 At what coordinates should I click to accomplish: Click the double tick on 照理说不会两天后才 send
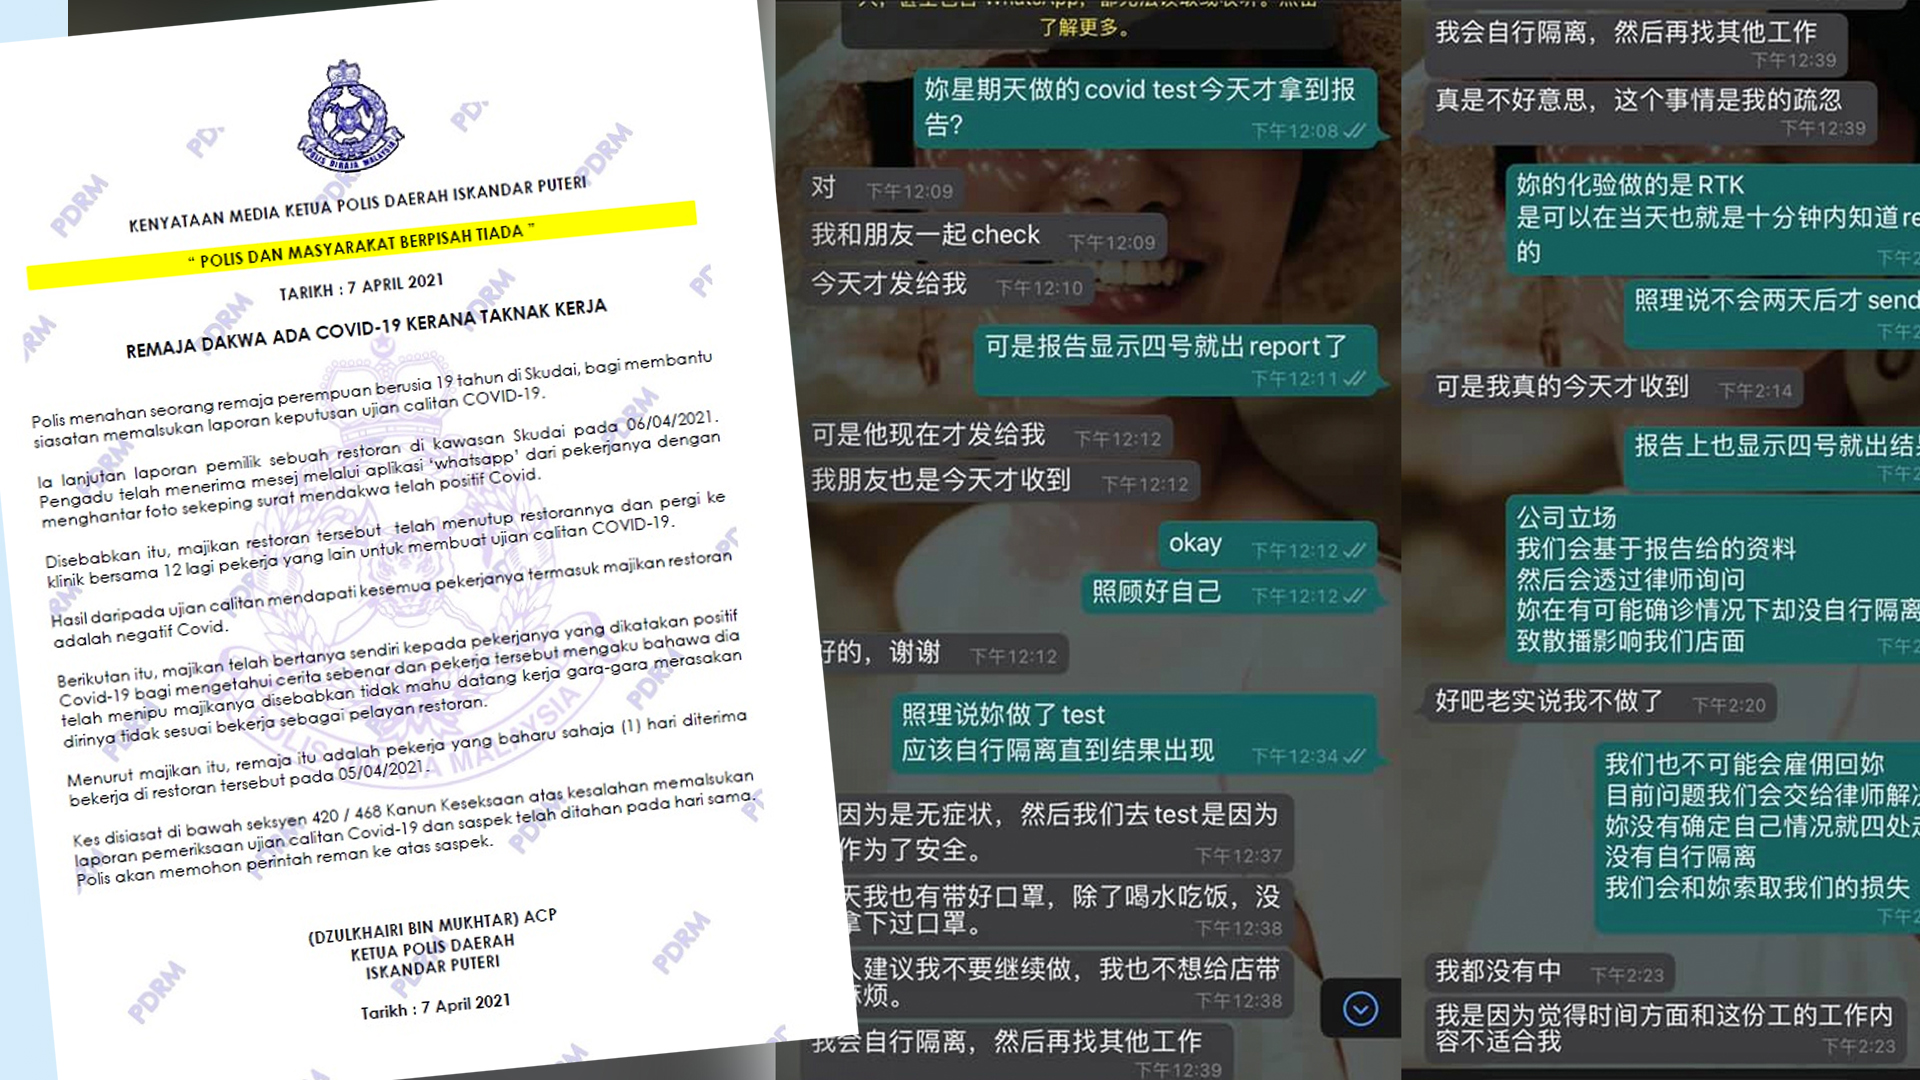1916,331
